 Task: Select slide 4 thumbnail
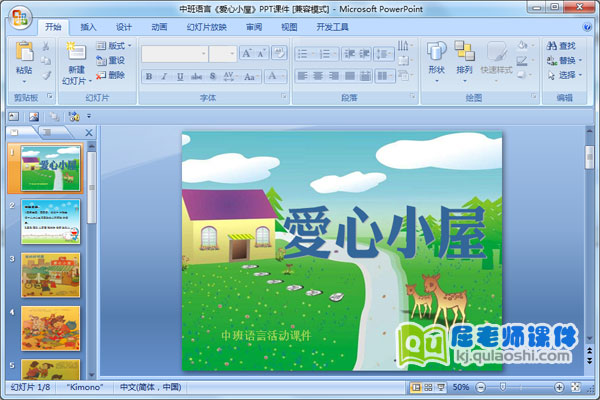pyautogui.click(x=51, y=328)
